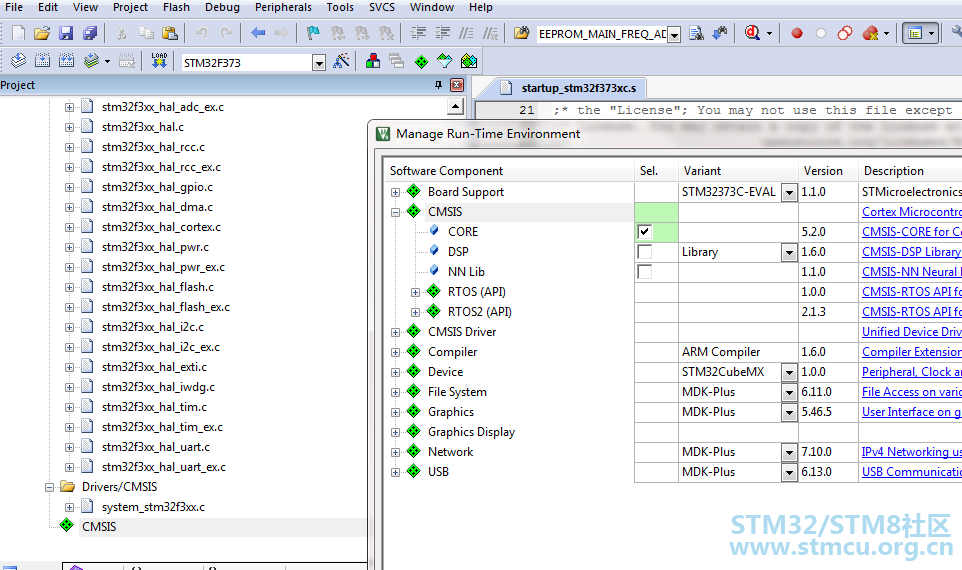Open the Pack Installer icon

click(x=469, y=61)
